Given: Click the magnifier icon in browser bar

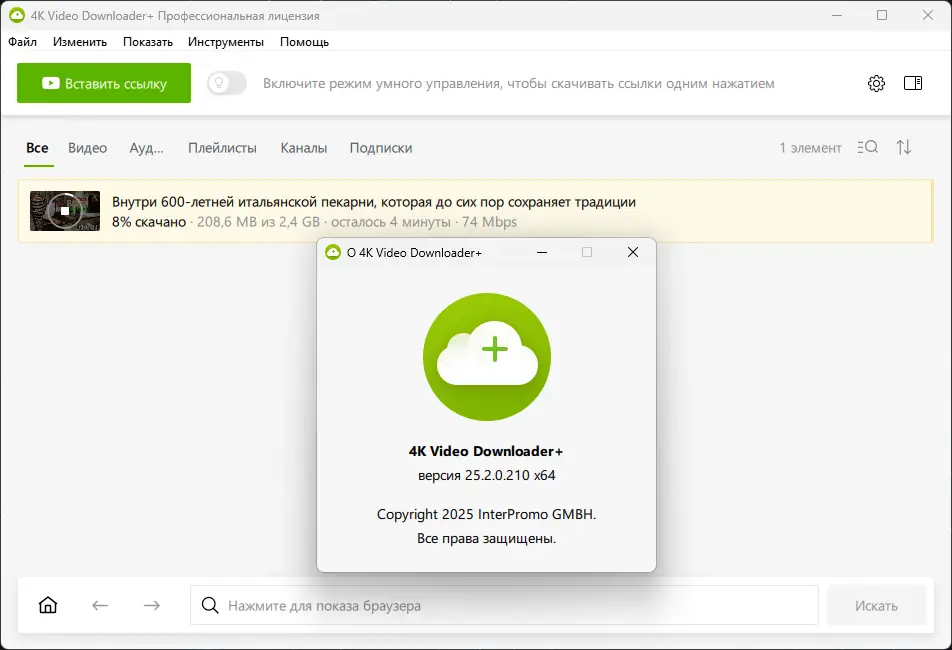Looking at the screenshot, I should (210, 605).
